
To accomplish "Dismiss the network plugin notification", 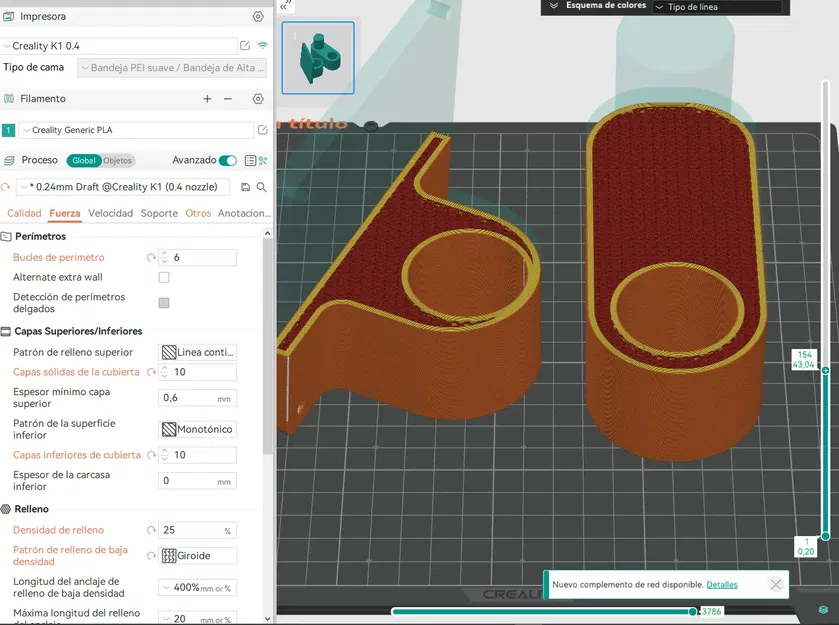I will (x=775, y=584).
